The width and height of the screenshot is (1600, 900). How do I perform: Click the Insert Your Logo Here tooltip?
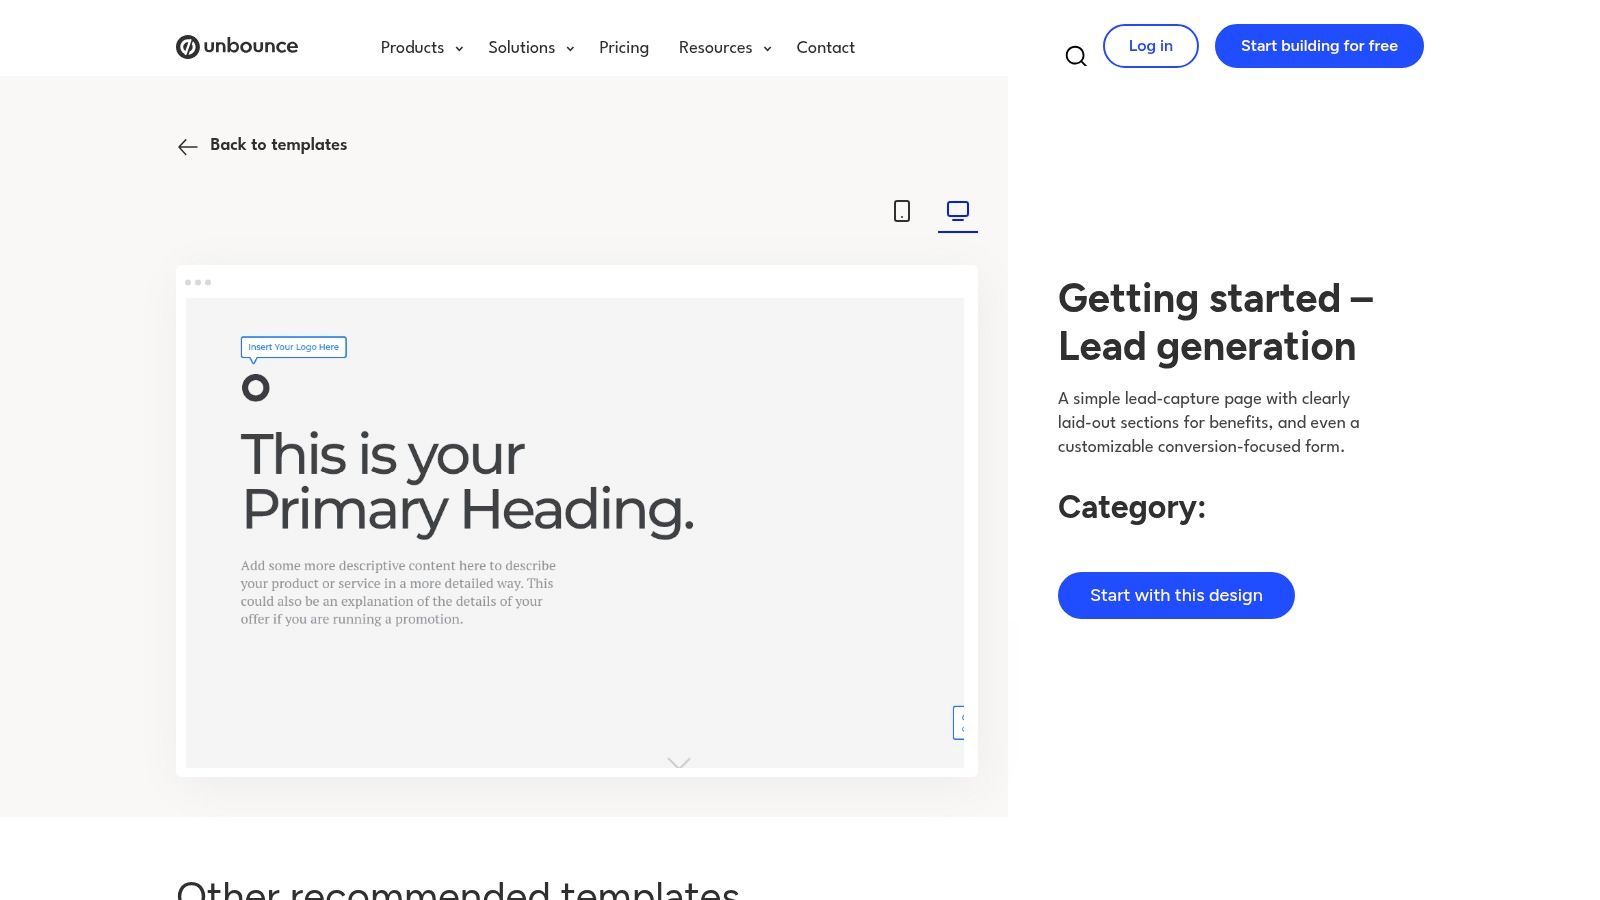coord(294,347)
